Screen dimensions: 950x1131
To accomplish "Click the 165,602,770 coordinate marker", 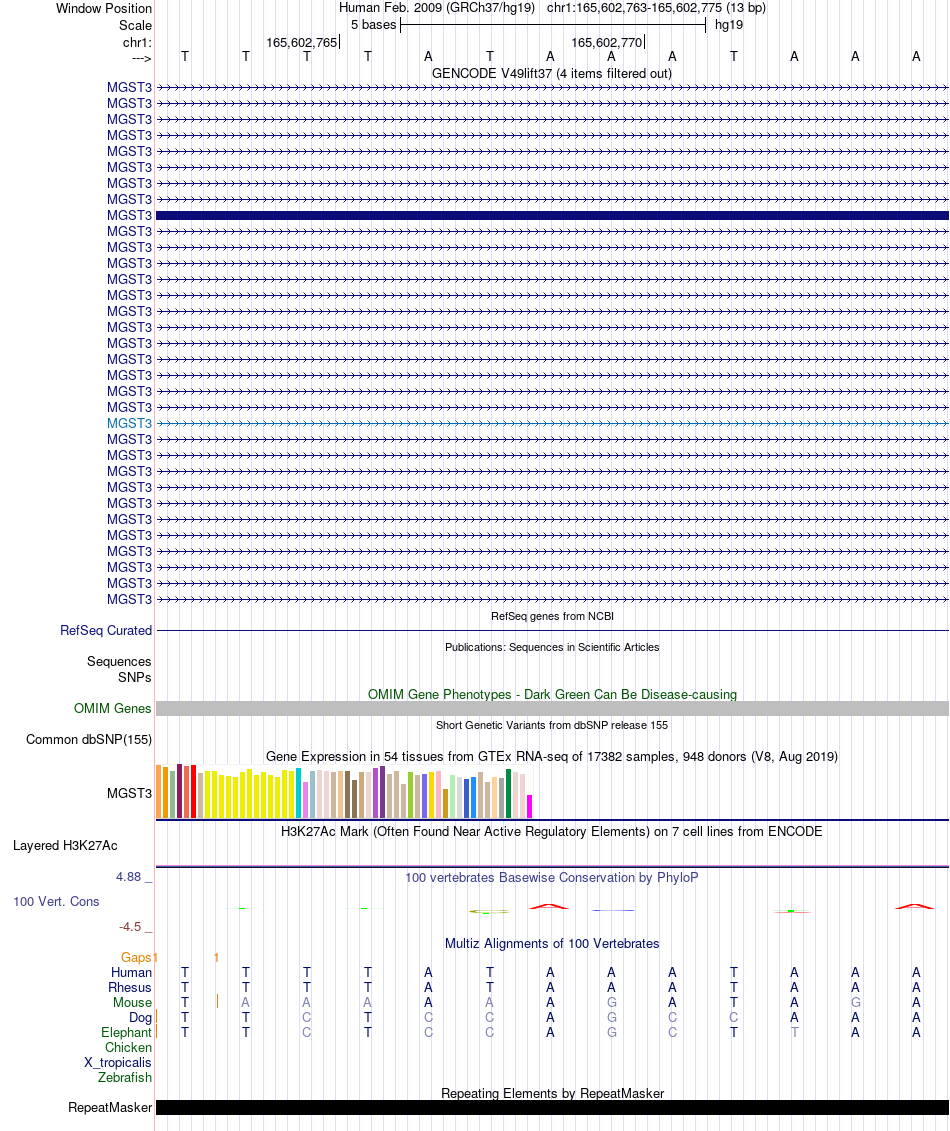I will pos(607,43).
